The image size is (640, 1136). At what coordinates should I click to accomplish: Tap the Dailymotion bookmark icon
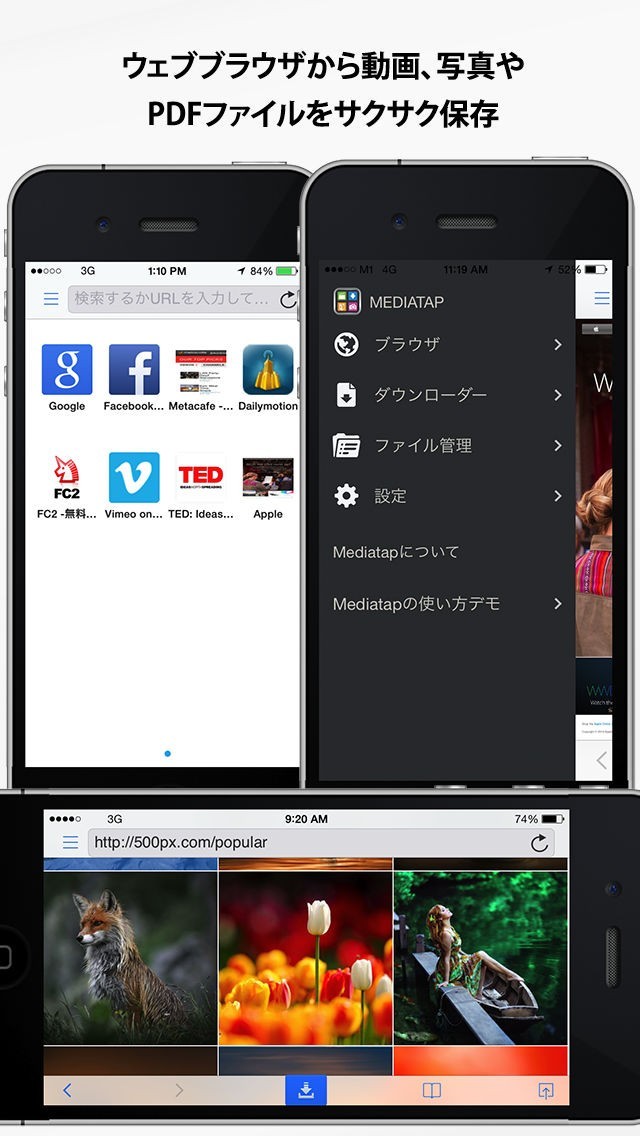[x=268, y=370]
